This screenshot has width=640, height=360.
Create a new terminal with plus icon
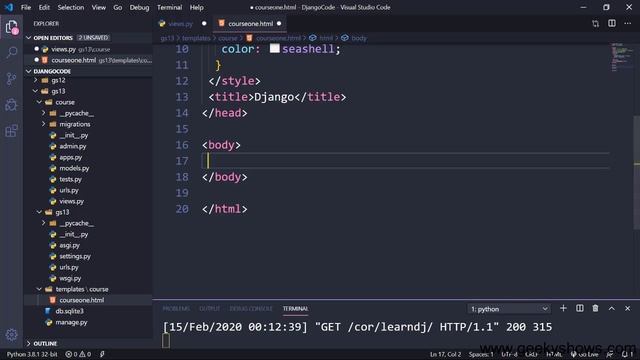point(563,309)
